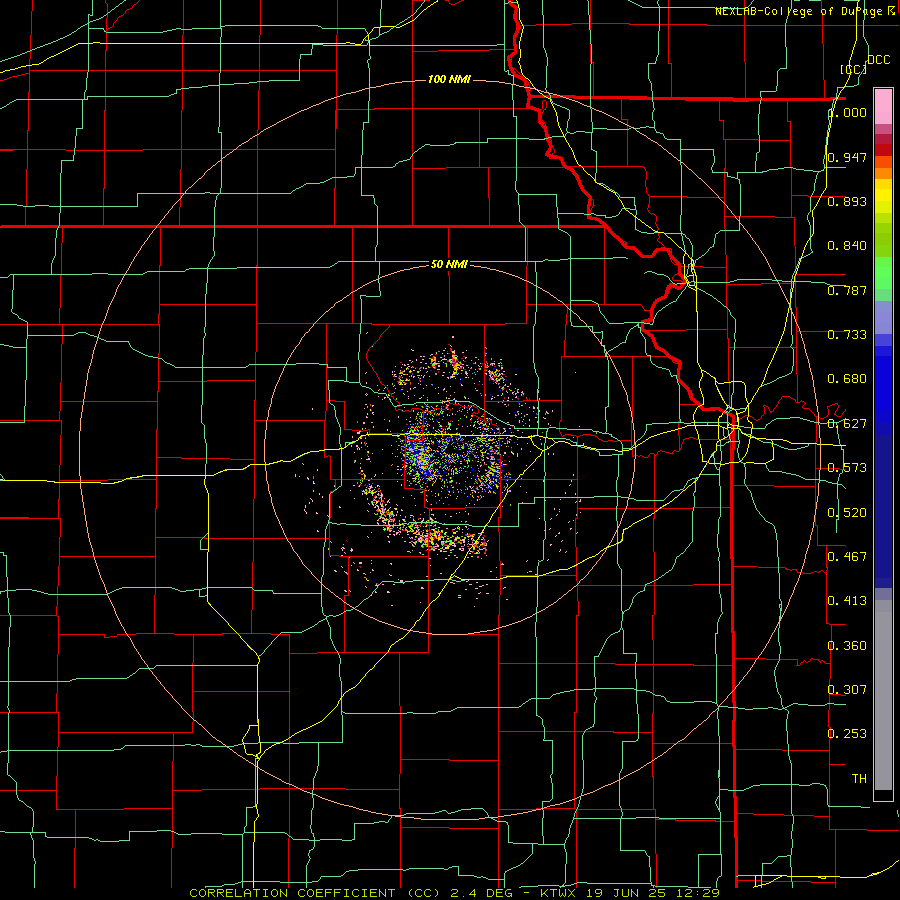Click the 100 NMI range ring label
Screen dimensions: 900x900
tap(449, 79)
